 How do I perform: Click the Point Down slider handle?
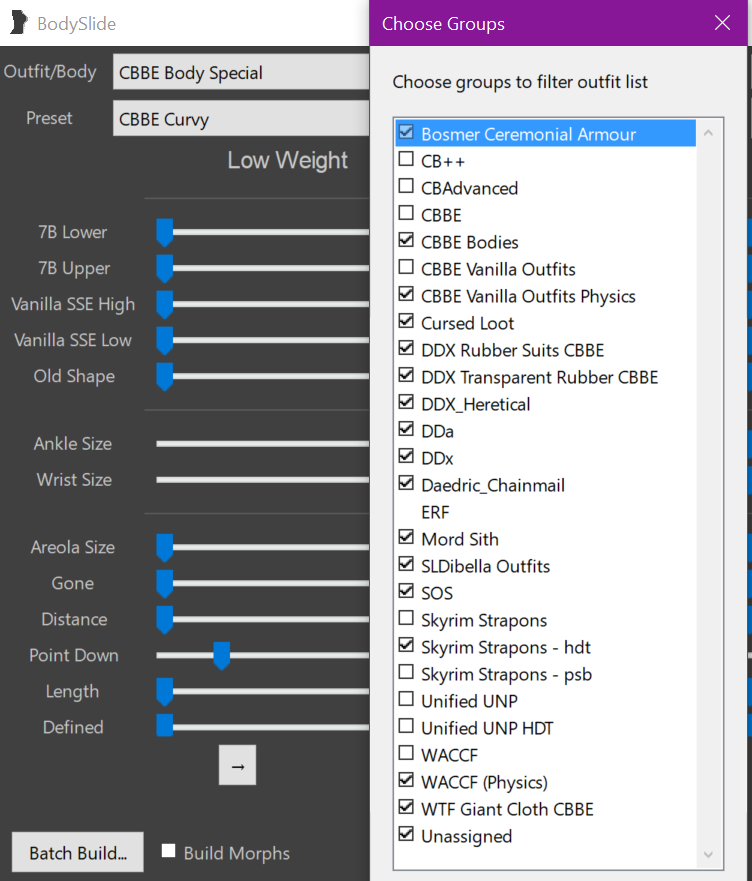221,656
